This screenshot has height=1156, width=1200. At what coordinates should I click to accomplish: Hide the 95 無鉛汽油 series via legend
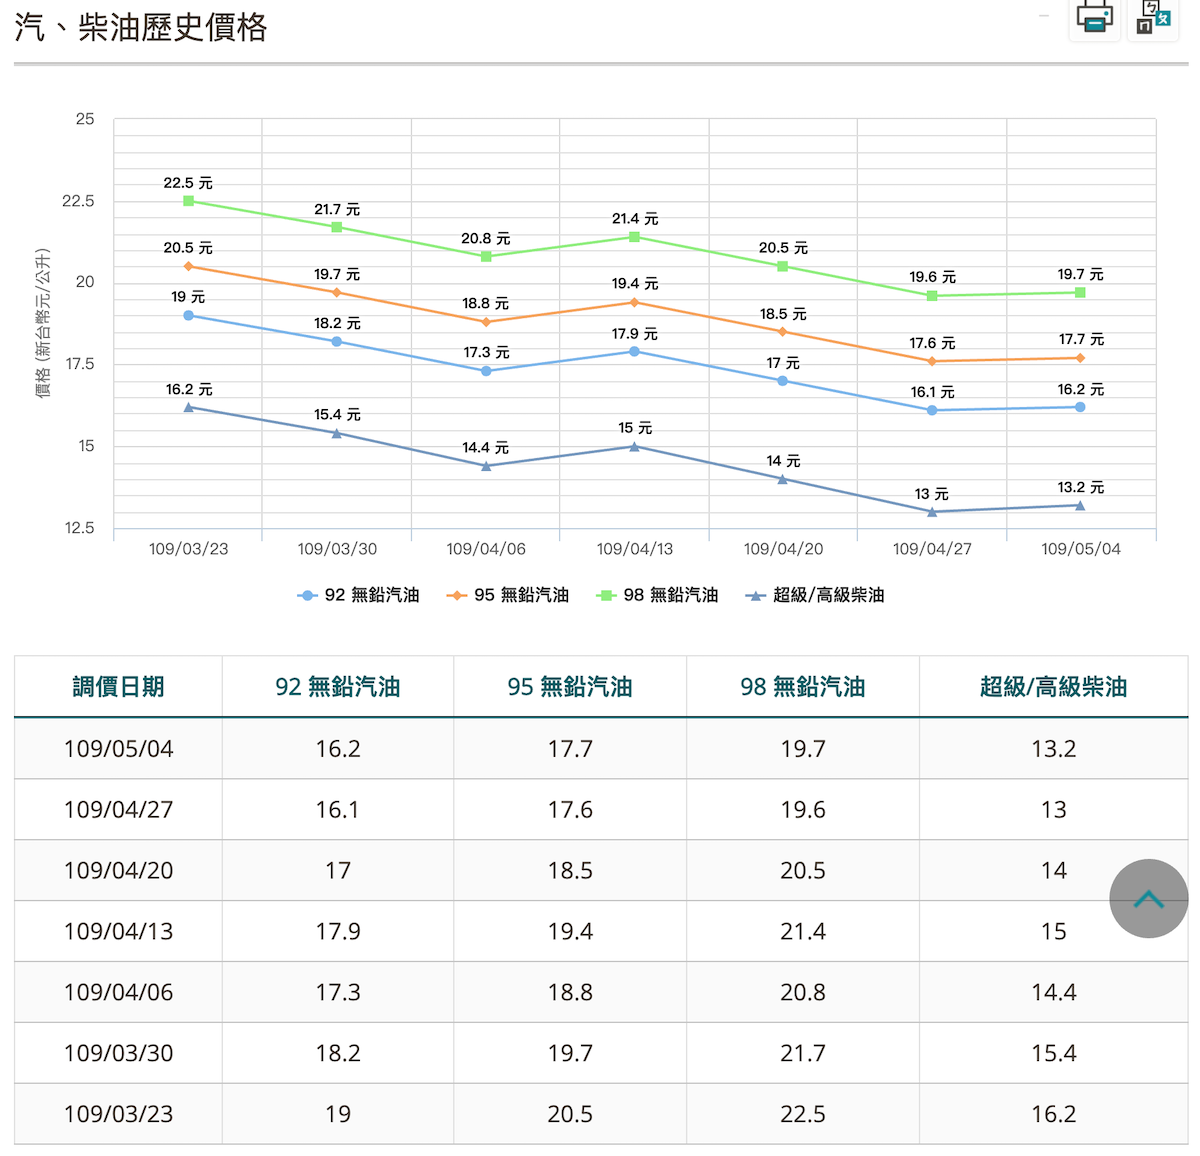click(x=508, y=595)
